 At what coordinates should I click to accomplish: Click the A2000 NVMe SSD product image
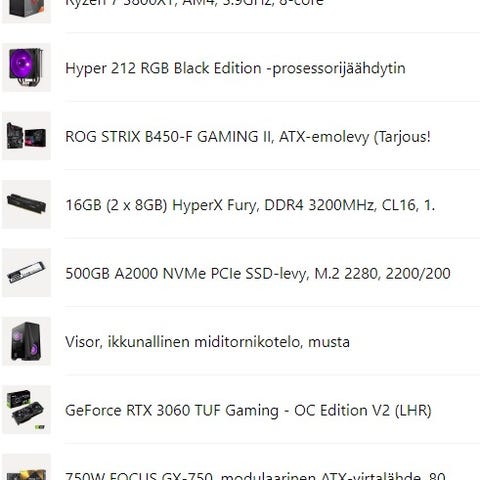(26, 273)
